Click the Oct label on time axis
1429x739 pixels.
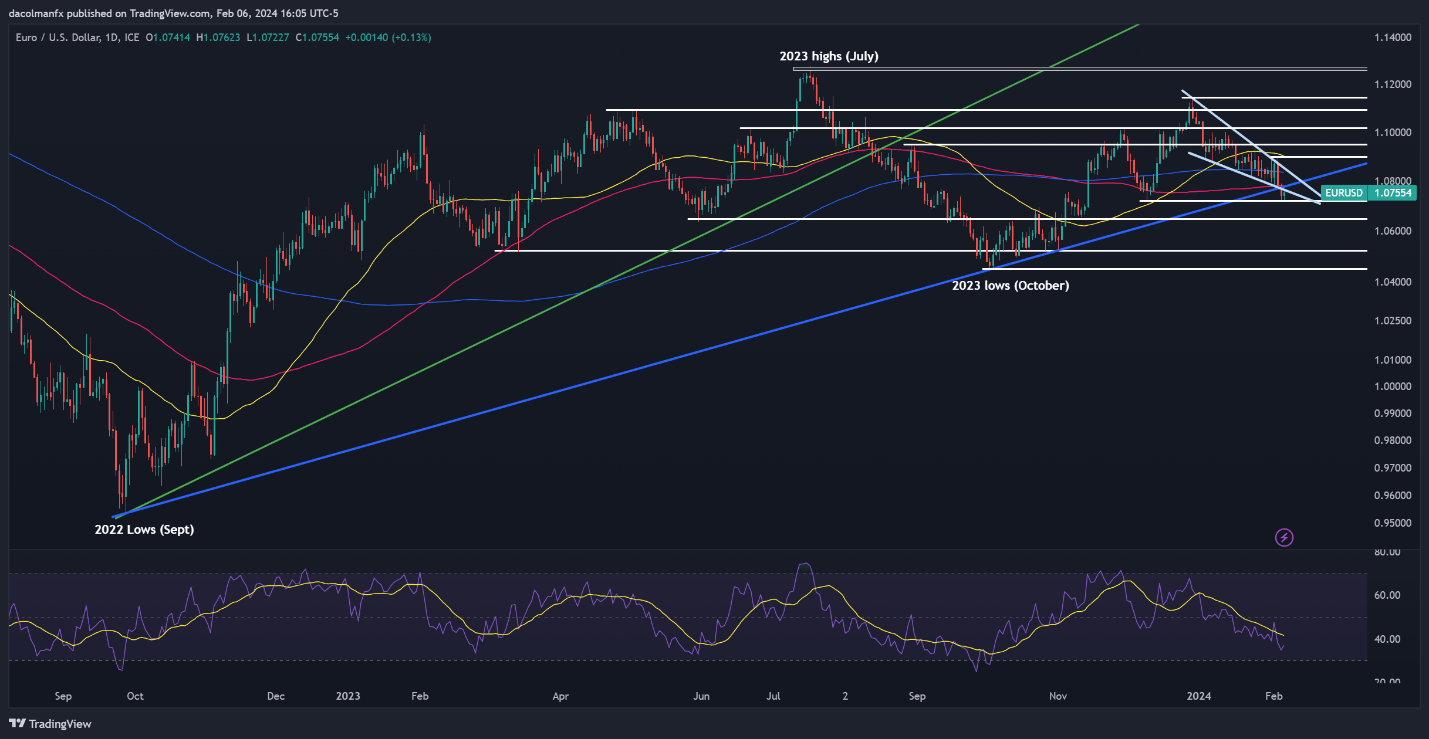(x=135, y=694)
